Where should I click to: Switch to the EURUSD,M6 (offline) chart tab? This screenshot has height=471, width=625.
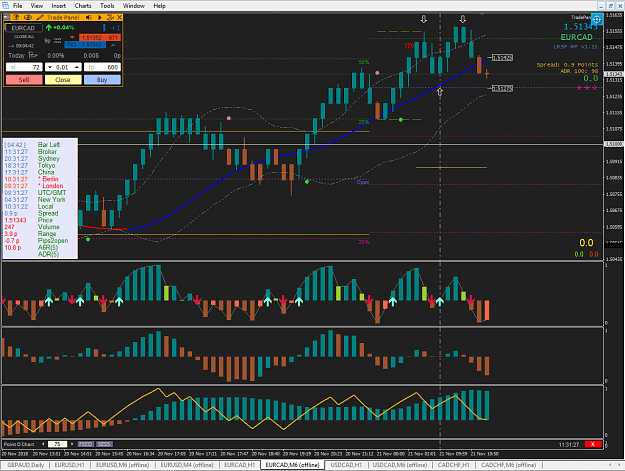122,465
